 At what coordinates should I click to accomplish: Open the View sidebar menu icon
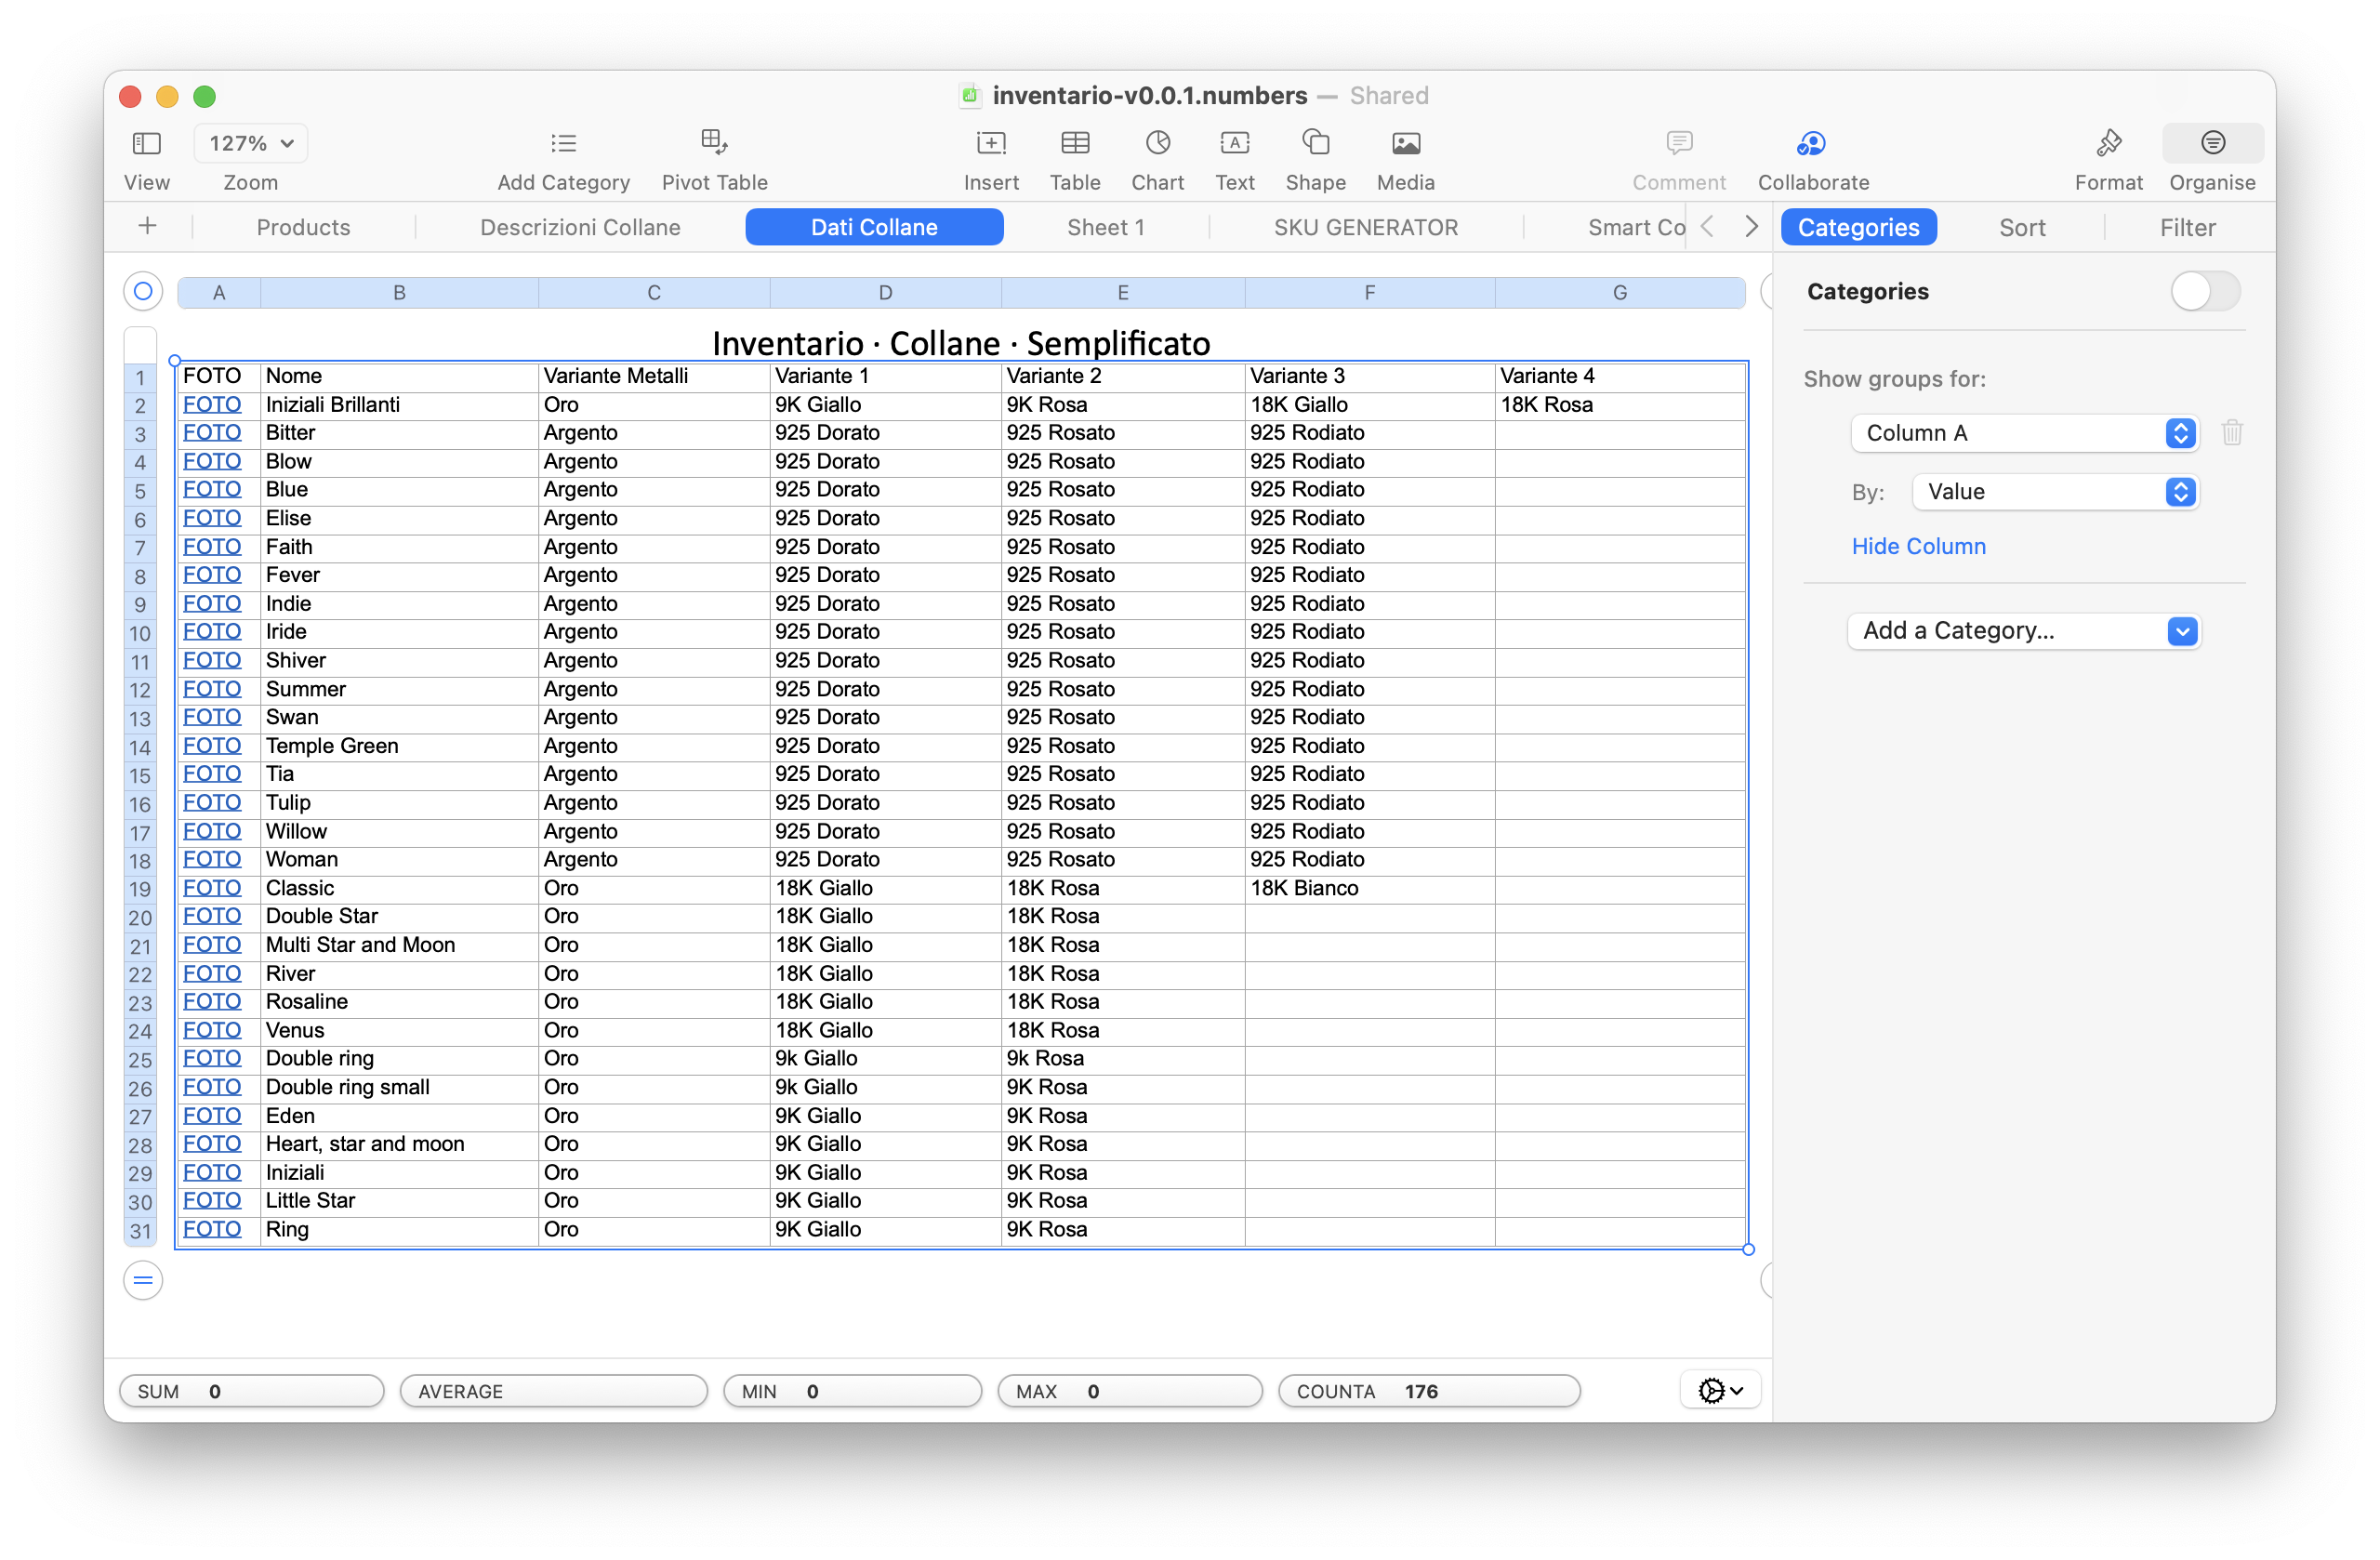tap(146, 144)
